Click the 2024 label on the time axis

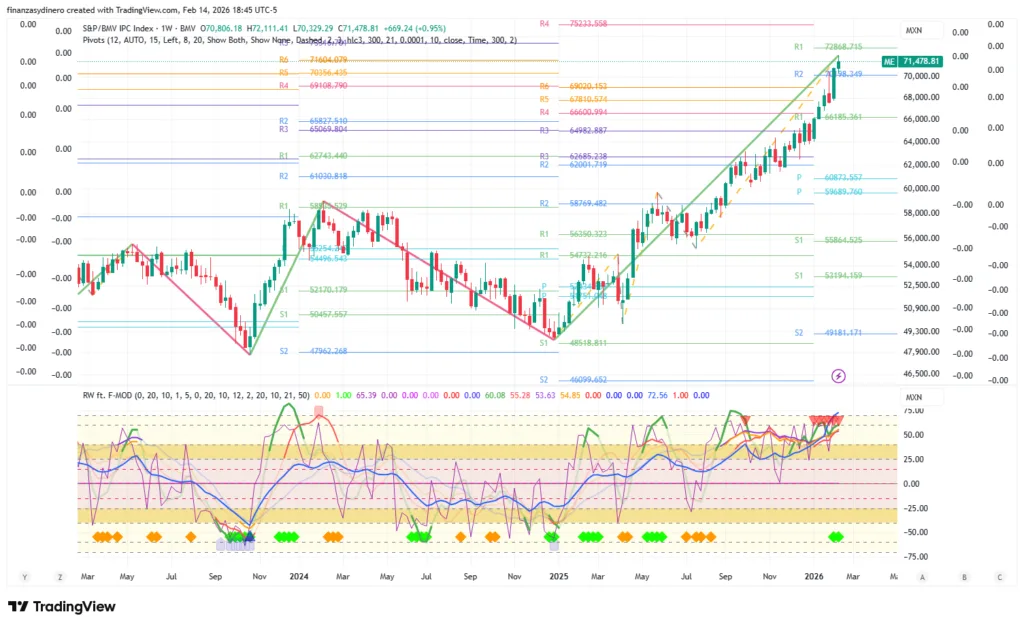(297, 577)
